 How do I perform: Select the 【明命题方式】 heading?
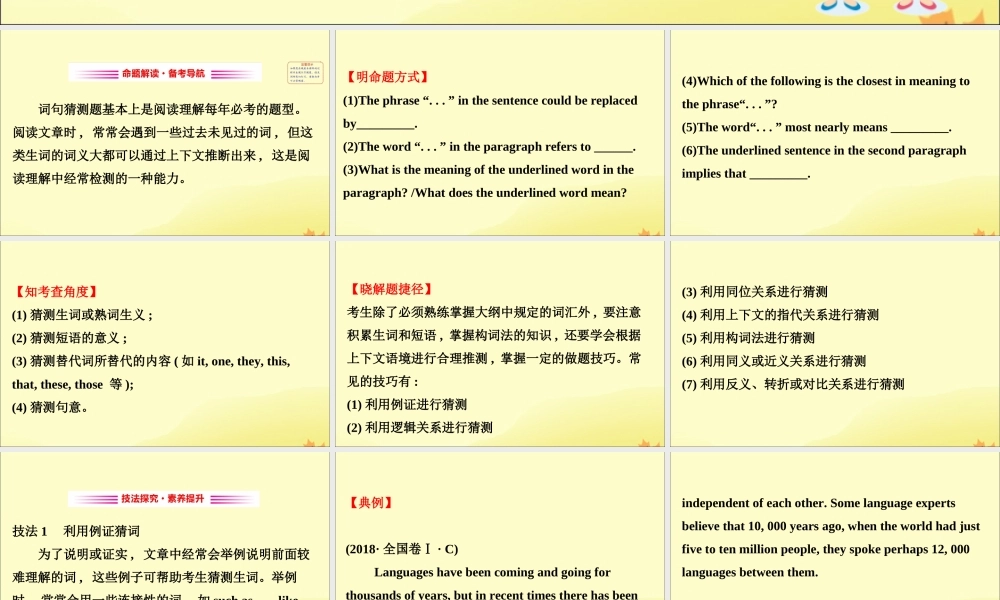(x=386, y=77)
